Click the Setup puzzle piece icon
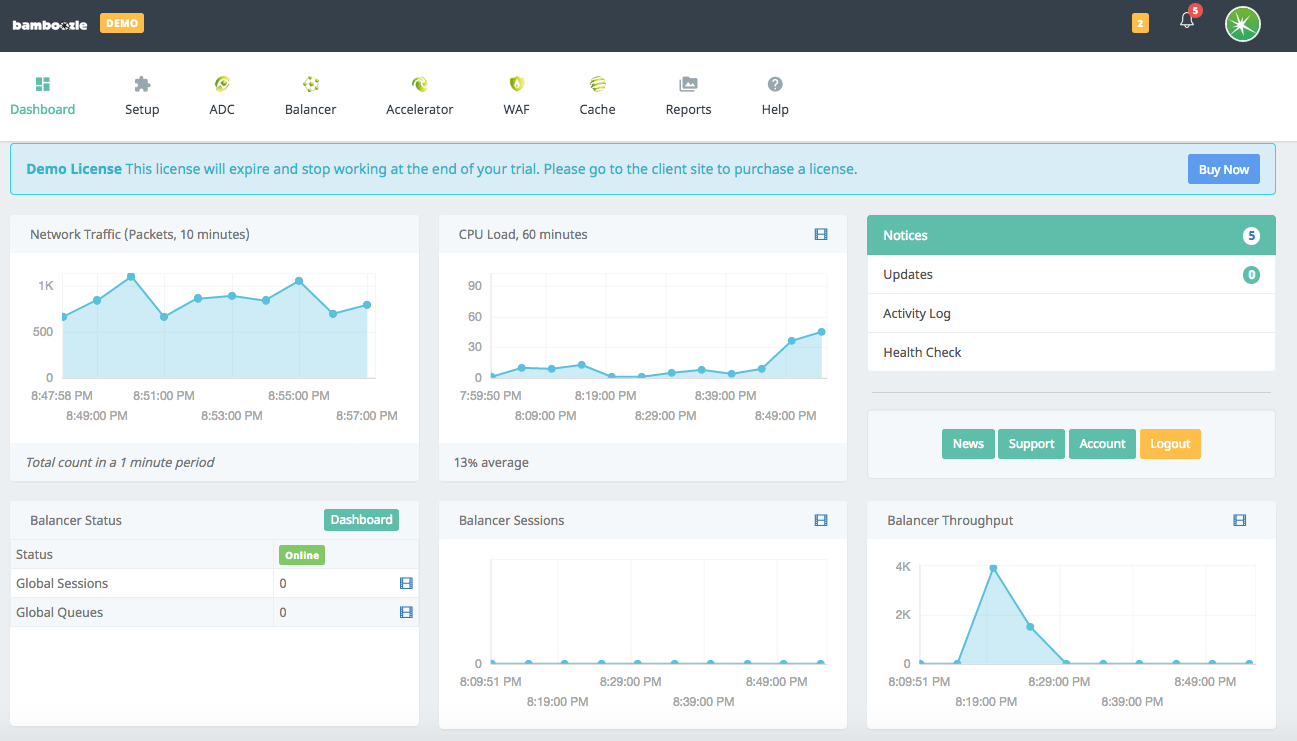The width and height of the screenshot is (1297, 741). [142, 84]
